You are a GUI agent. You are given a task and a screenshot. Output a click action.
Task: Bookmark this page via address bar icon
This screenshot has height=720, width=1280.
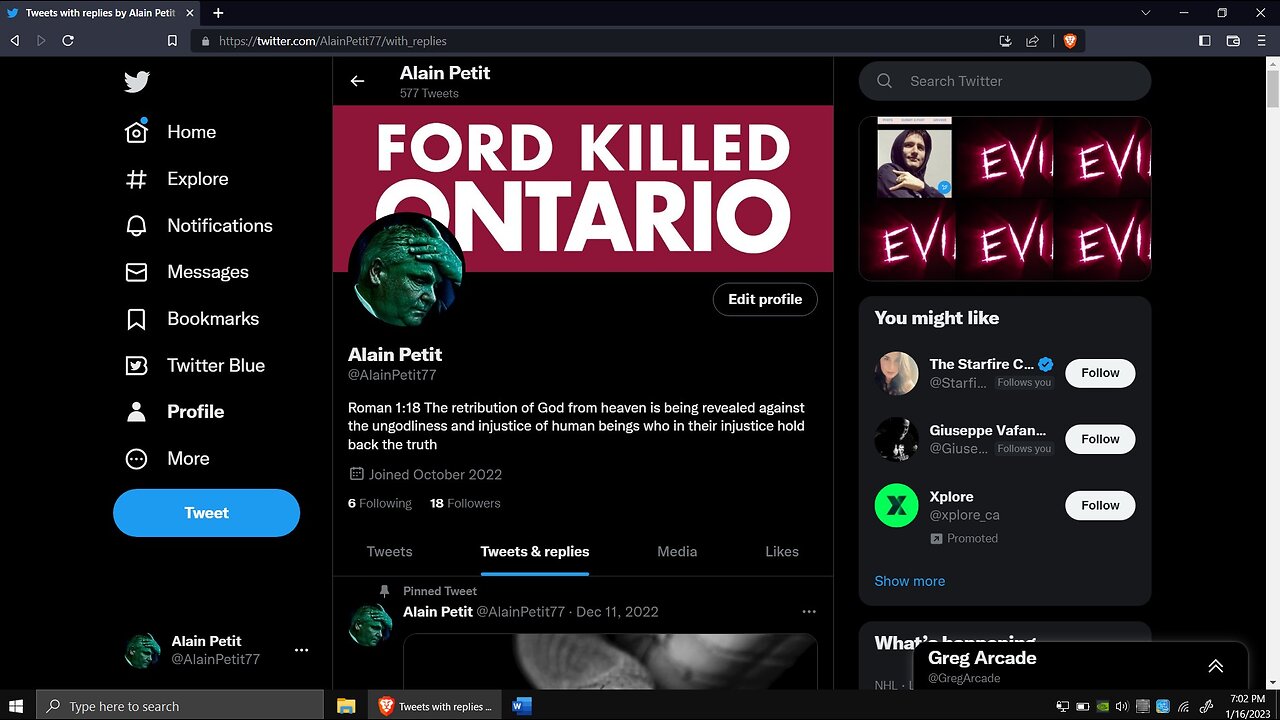[x=172, y=41]
